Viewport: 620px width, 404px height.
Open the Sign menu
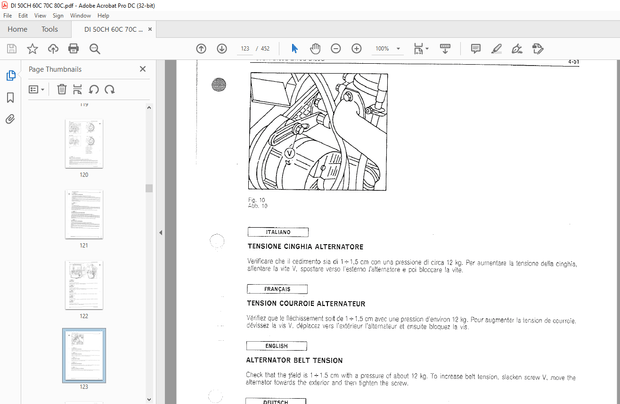point(58,16)
